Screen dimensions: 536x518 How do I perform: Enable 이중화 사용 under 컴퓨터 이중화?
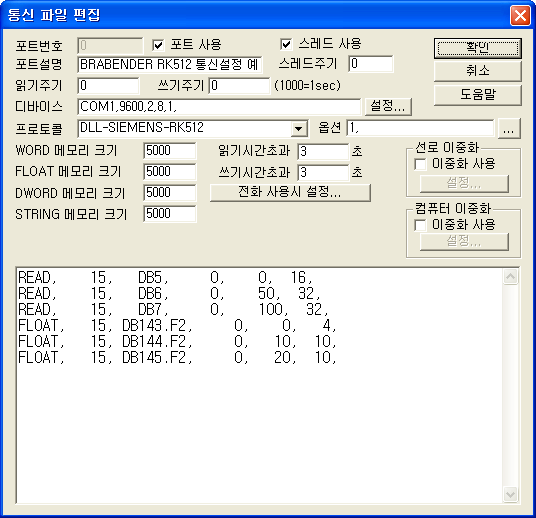(x=420, y=225)
